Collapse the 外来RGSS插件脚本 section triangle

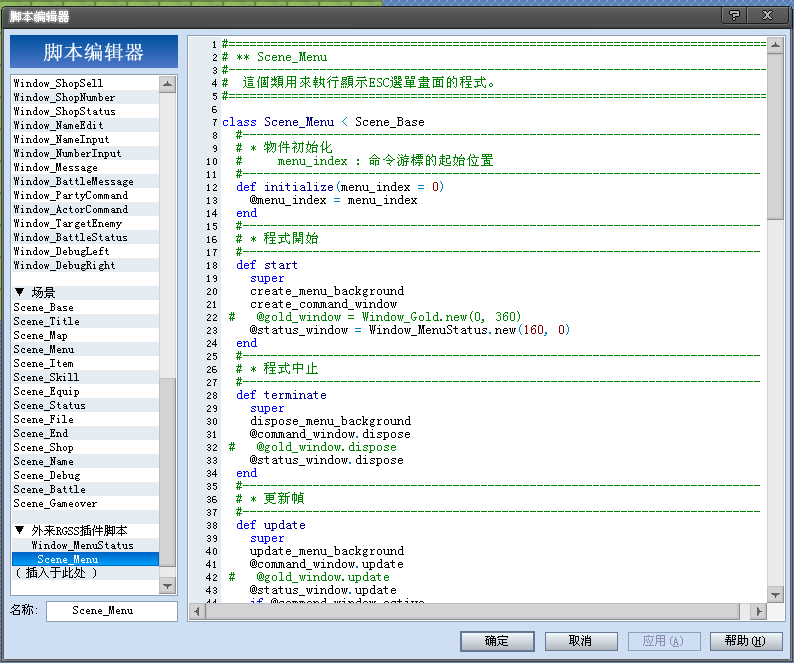tap(20, 530)
